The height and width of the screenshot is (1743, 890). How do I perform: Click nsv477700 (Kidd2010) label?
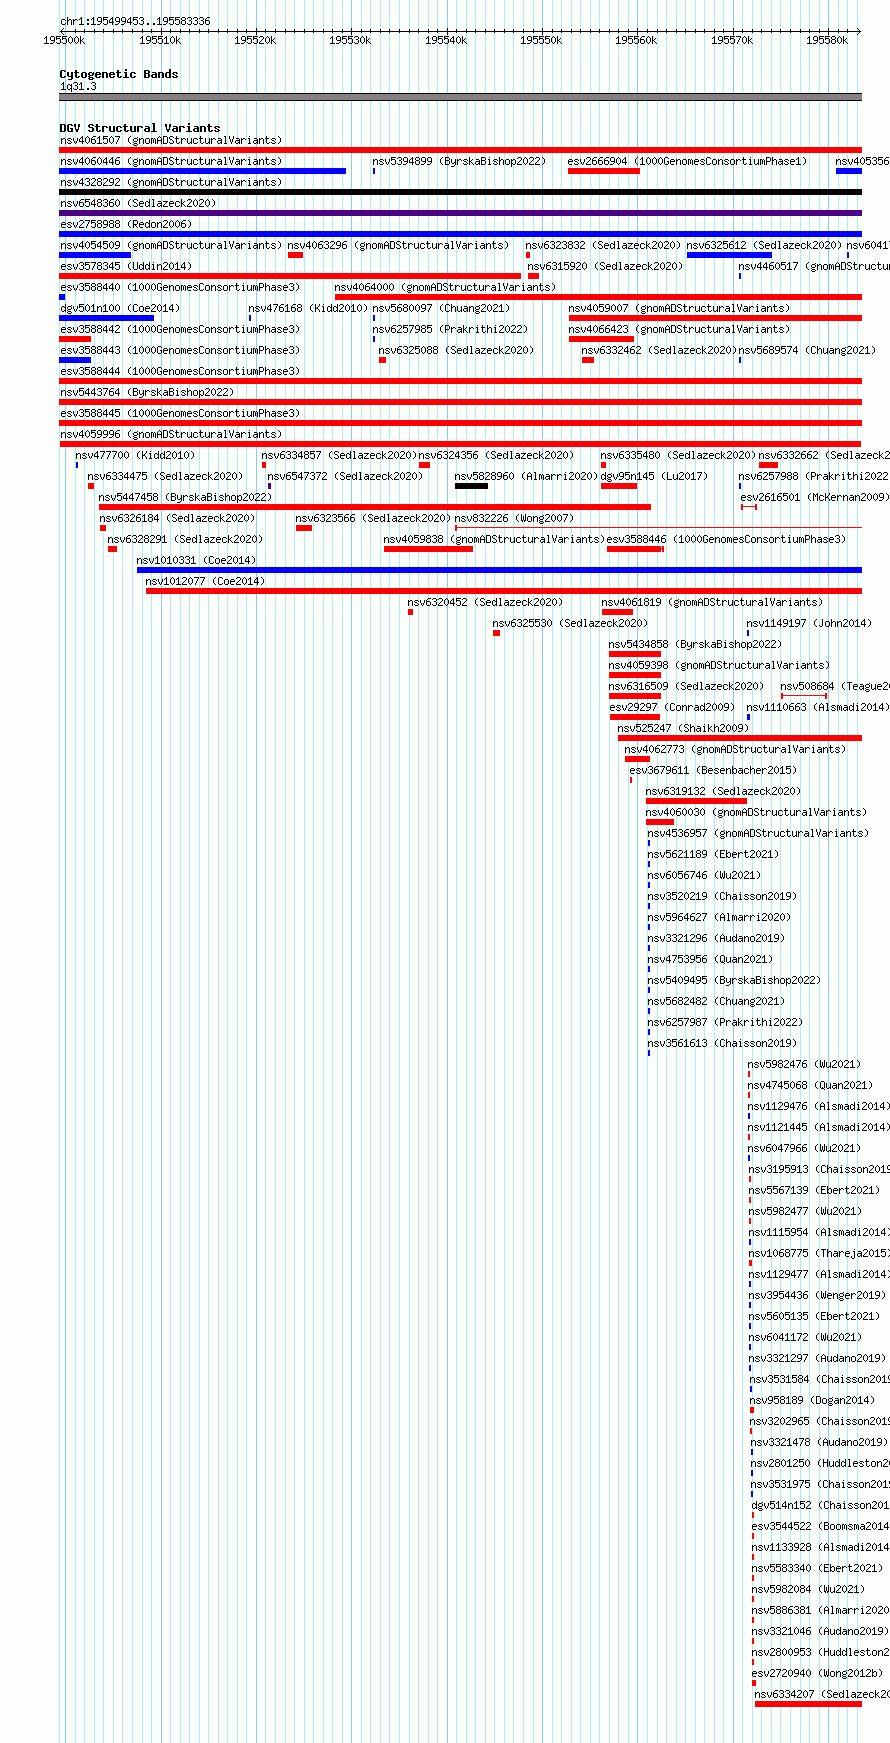point(135,455)
